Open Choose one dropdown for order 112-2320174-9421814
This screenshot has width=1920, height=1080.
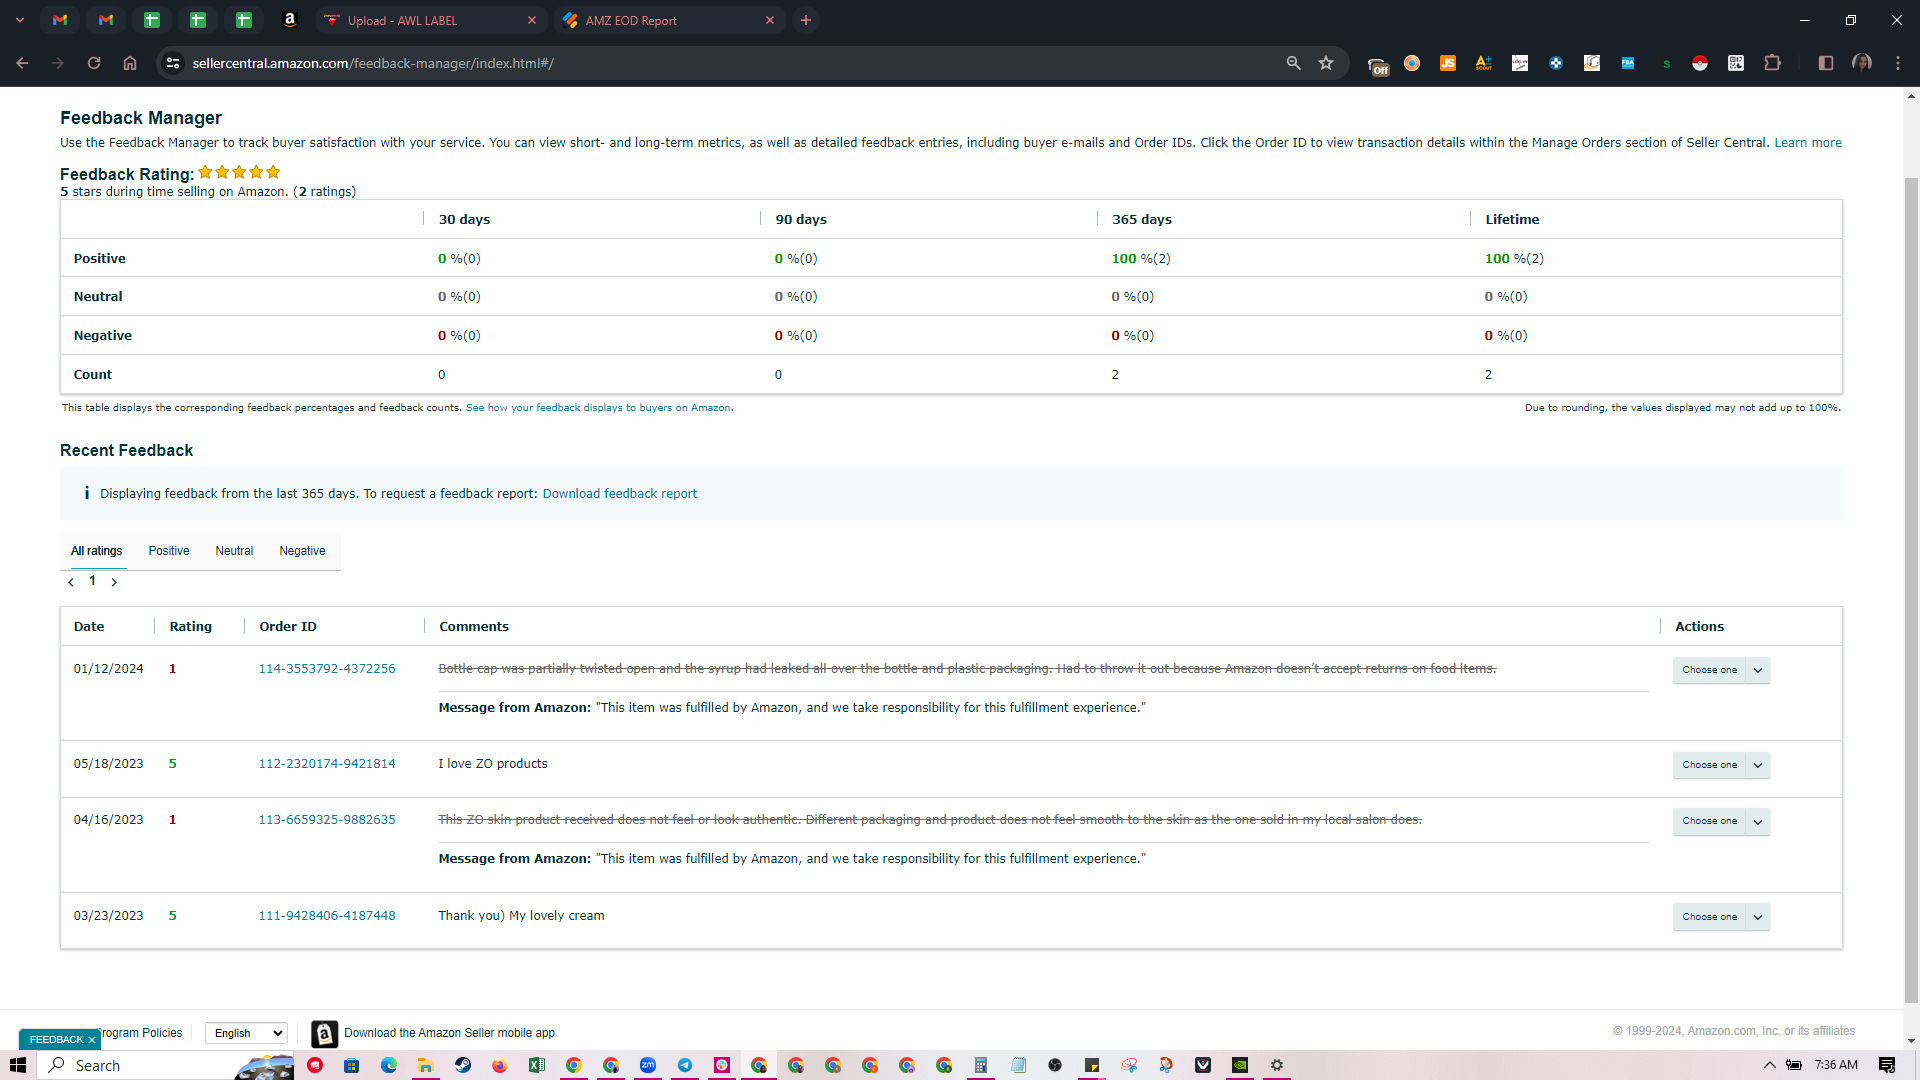click(1721, 765)
